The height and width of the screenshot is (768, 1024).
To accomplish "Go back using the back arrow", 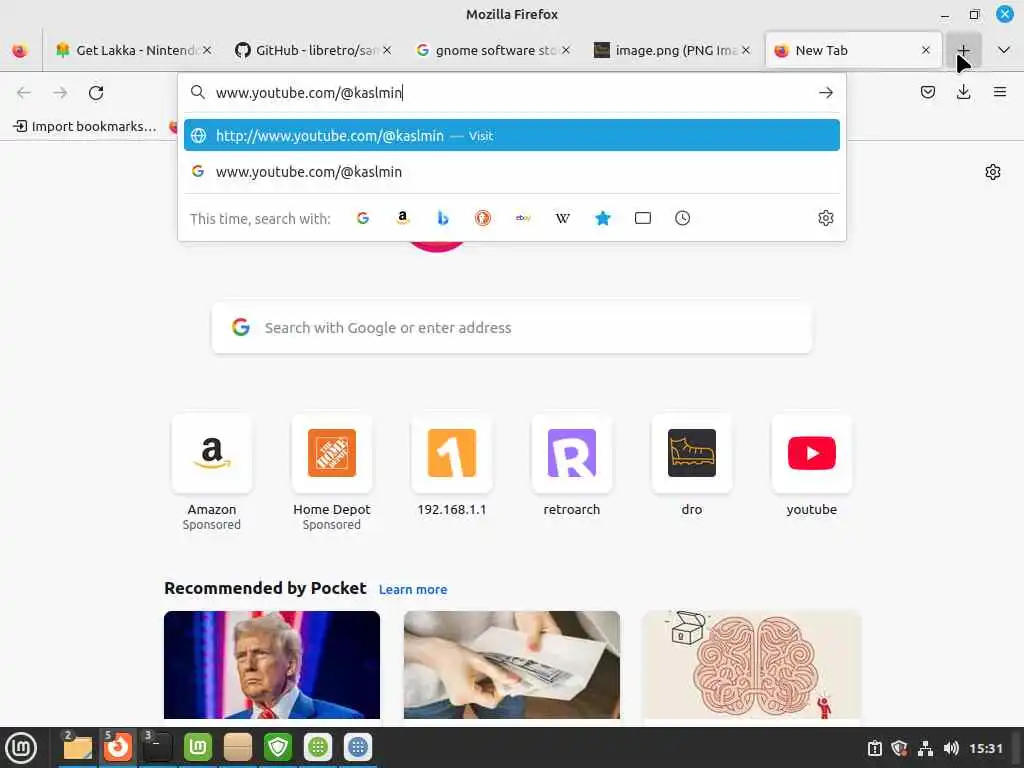I will [24, 93].
